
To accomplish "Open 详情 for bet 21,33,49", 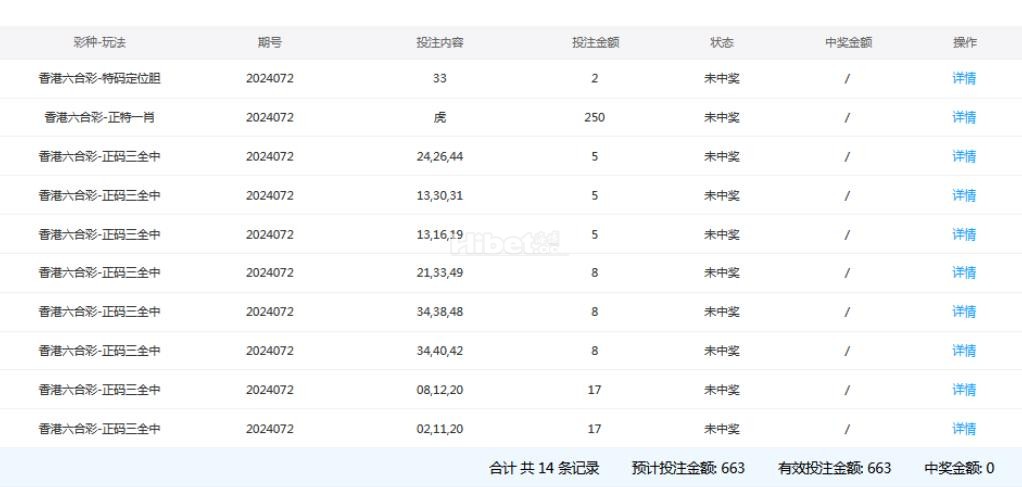I will (x=964, y=273).
